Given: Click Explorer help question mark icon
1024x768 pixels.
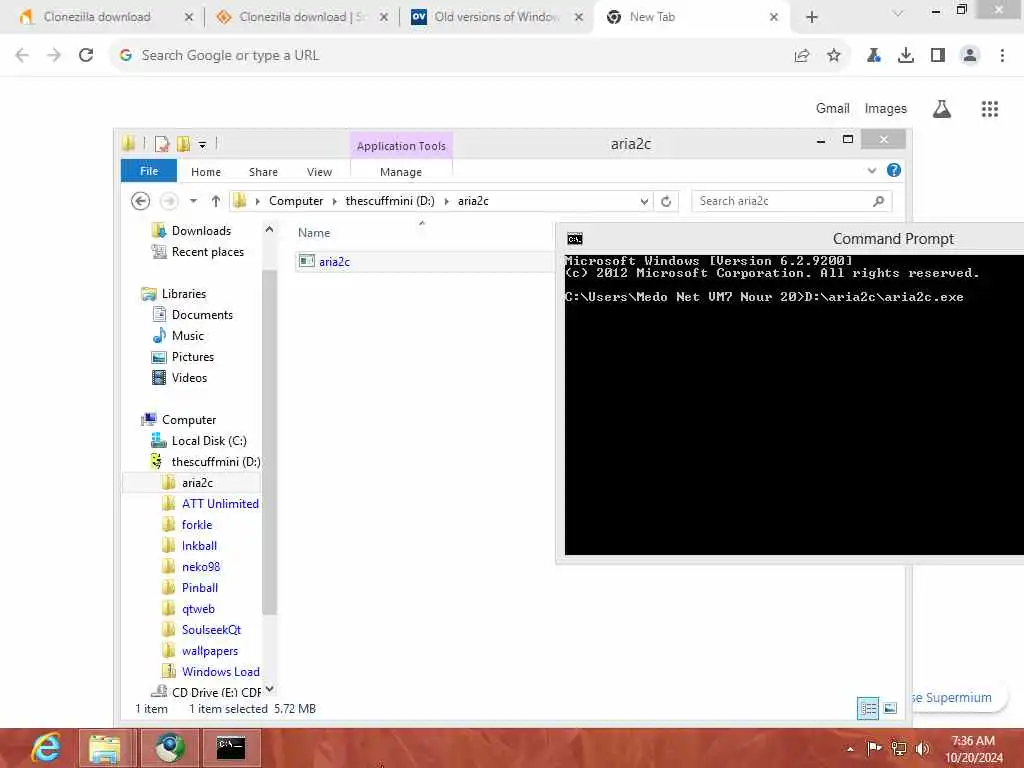Looking at the screenshot, I should click(894, 170).
